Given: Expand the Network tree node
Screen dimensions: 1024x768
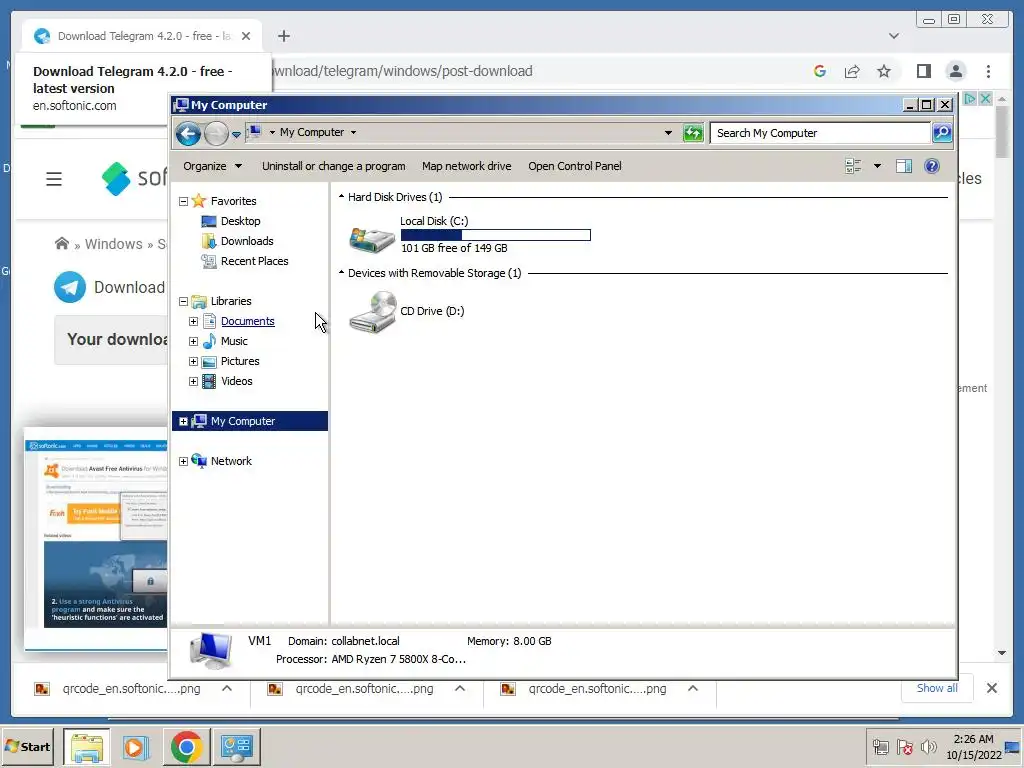Looking at the screenshot, I should 184,462.
